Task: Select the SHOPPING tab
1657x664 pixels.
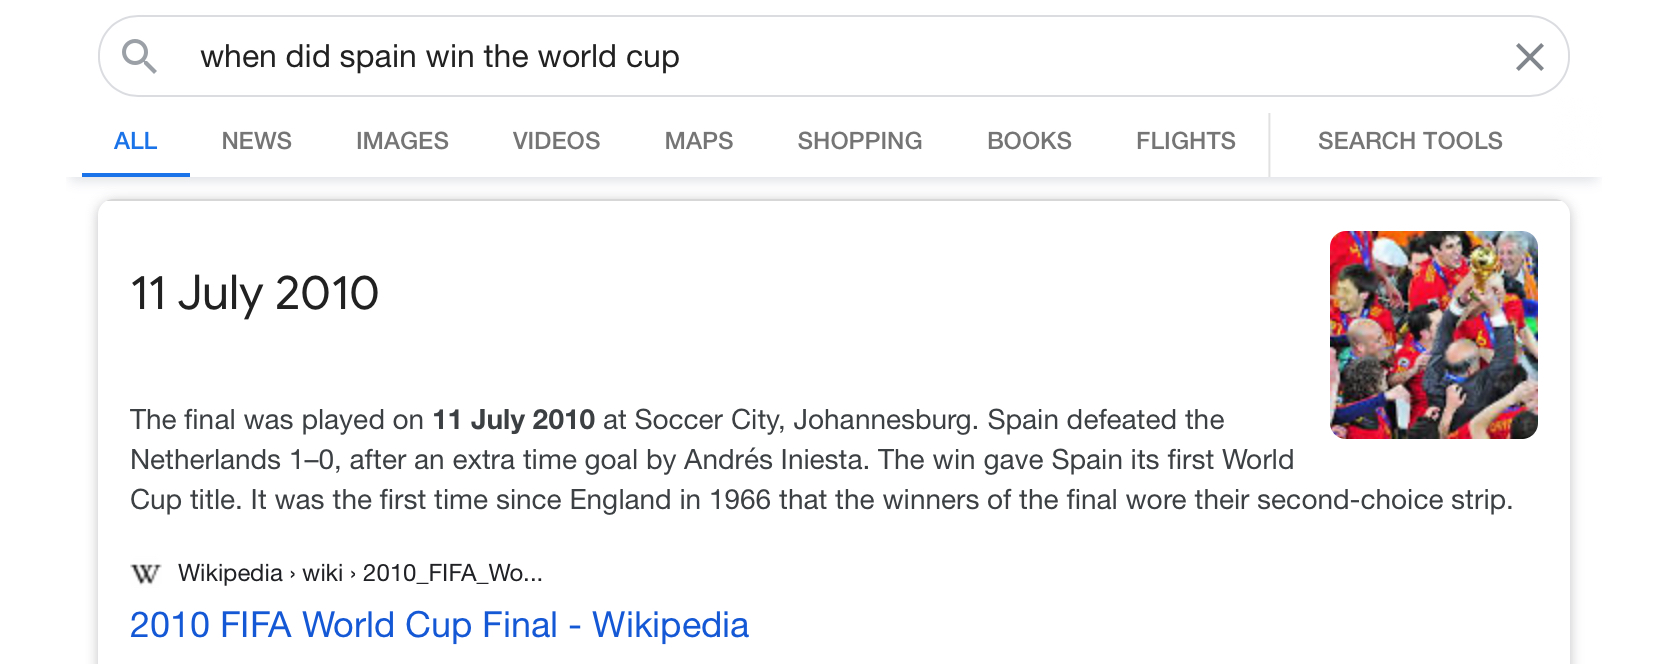Action: tap(860, 141)
